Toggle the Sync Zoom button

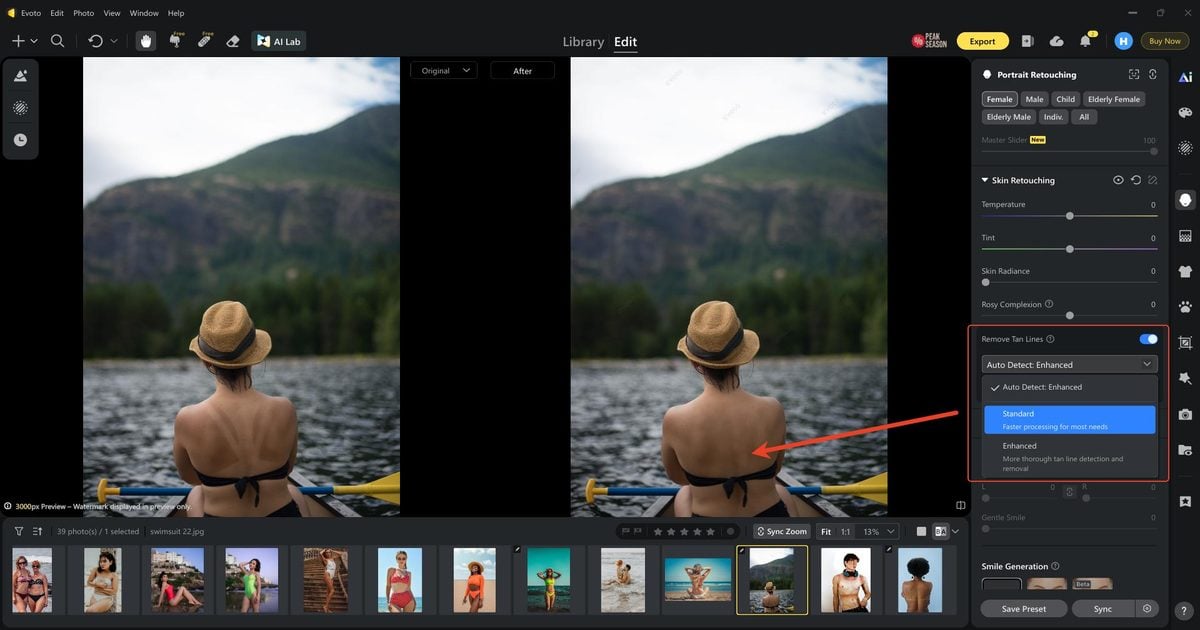click(781, 531)
